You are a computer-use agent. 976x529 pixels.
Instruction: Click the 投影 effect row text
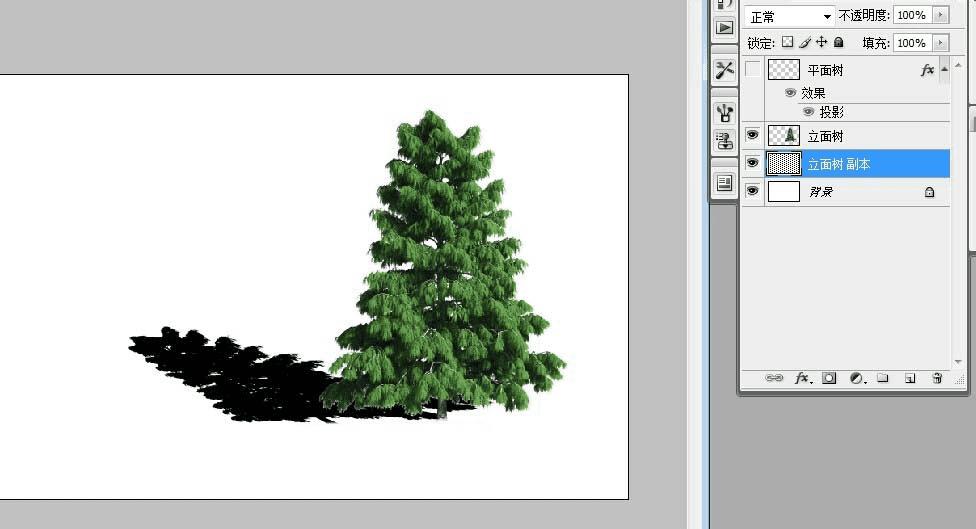click(832, 113)
